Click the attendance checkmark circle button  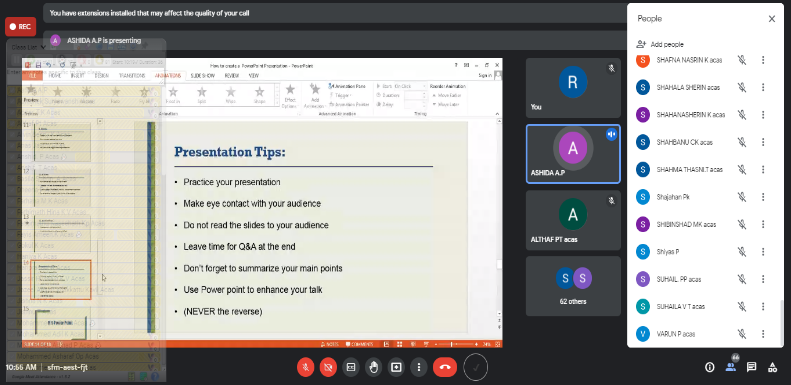click(x=476, y=367)
